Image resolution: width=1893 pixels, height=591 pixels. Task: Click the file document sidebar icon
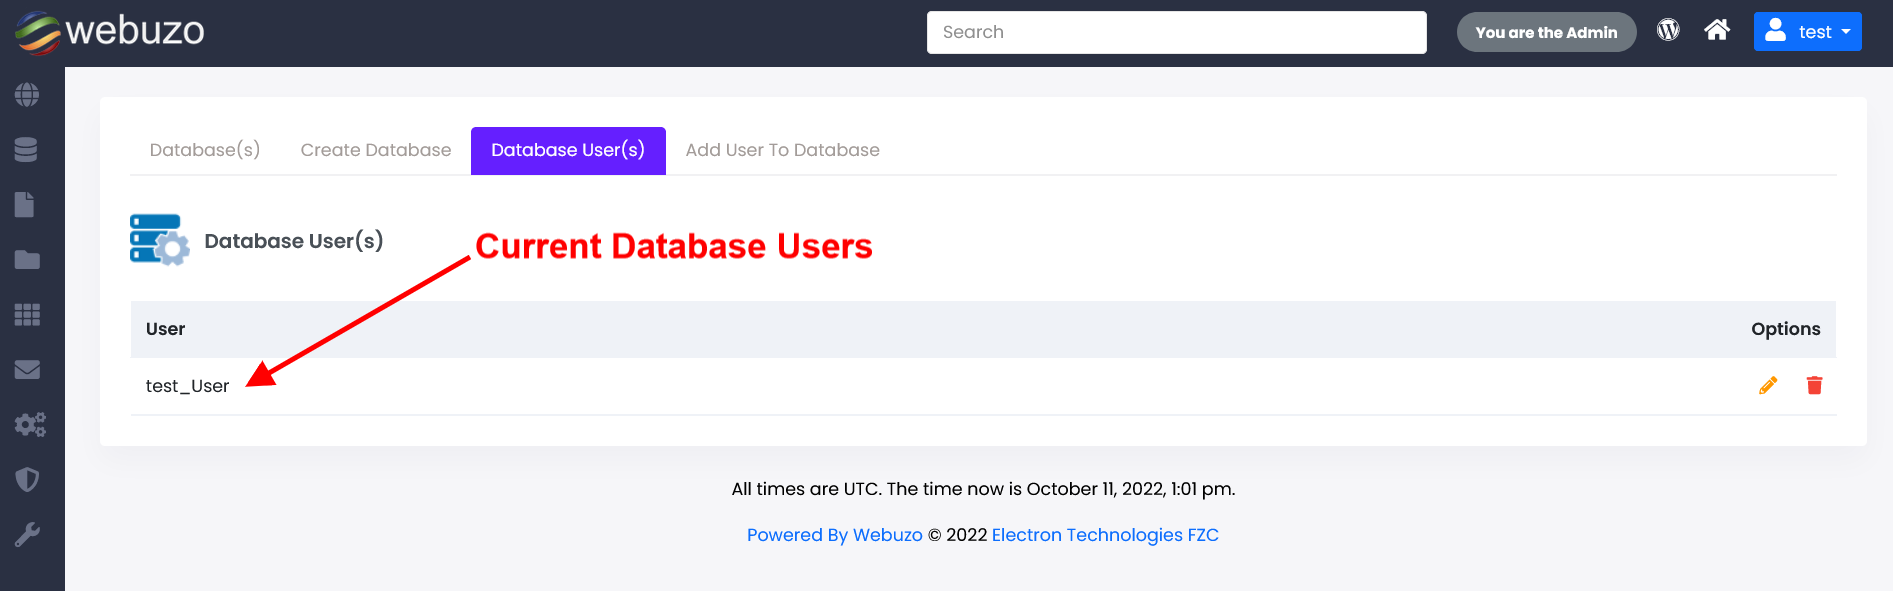25,205
